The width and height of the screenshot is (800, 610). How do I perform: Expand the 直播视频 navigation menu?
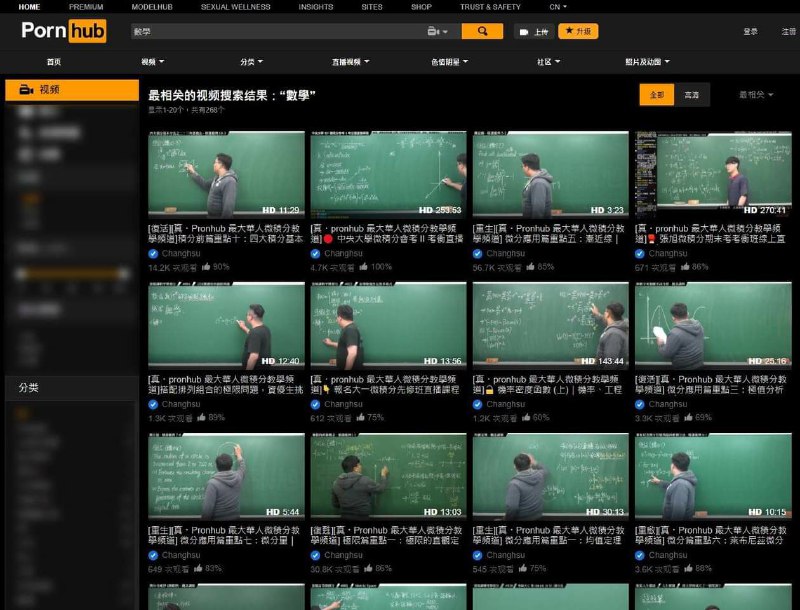pos(351,62)
